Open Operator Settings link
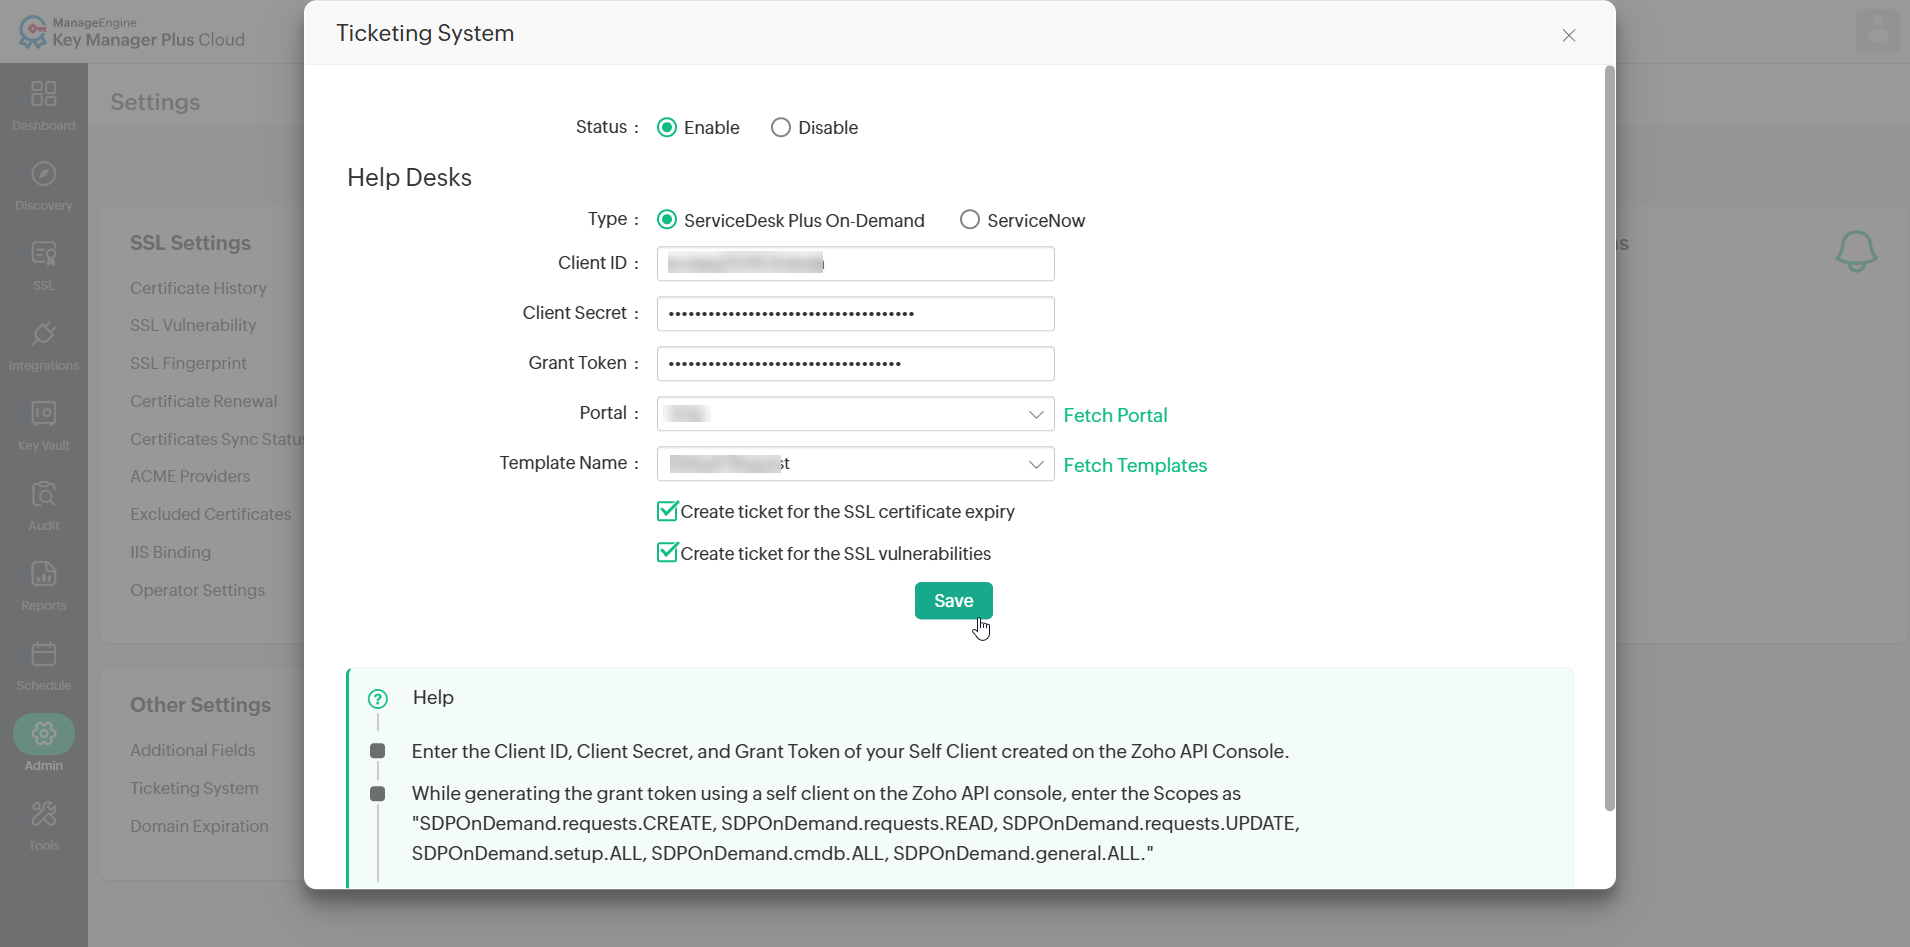This screenshot has width=1910, height=947. (x=197, y=590)
